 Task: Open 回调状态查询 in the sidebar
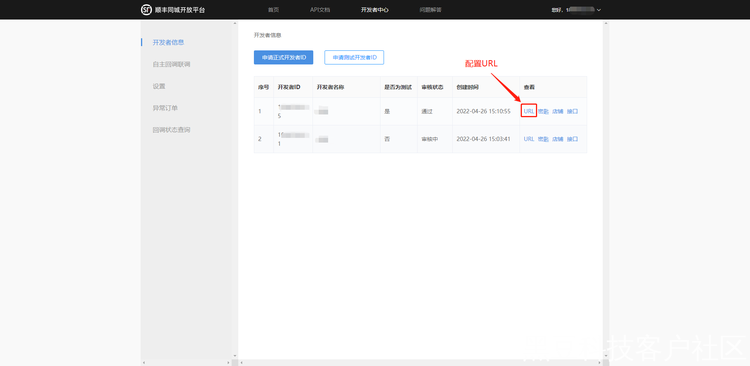171,130
